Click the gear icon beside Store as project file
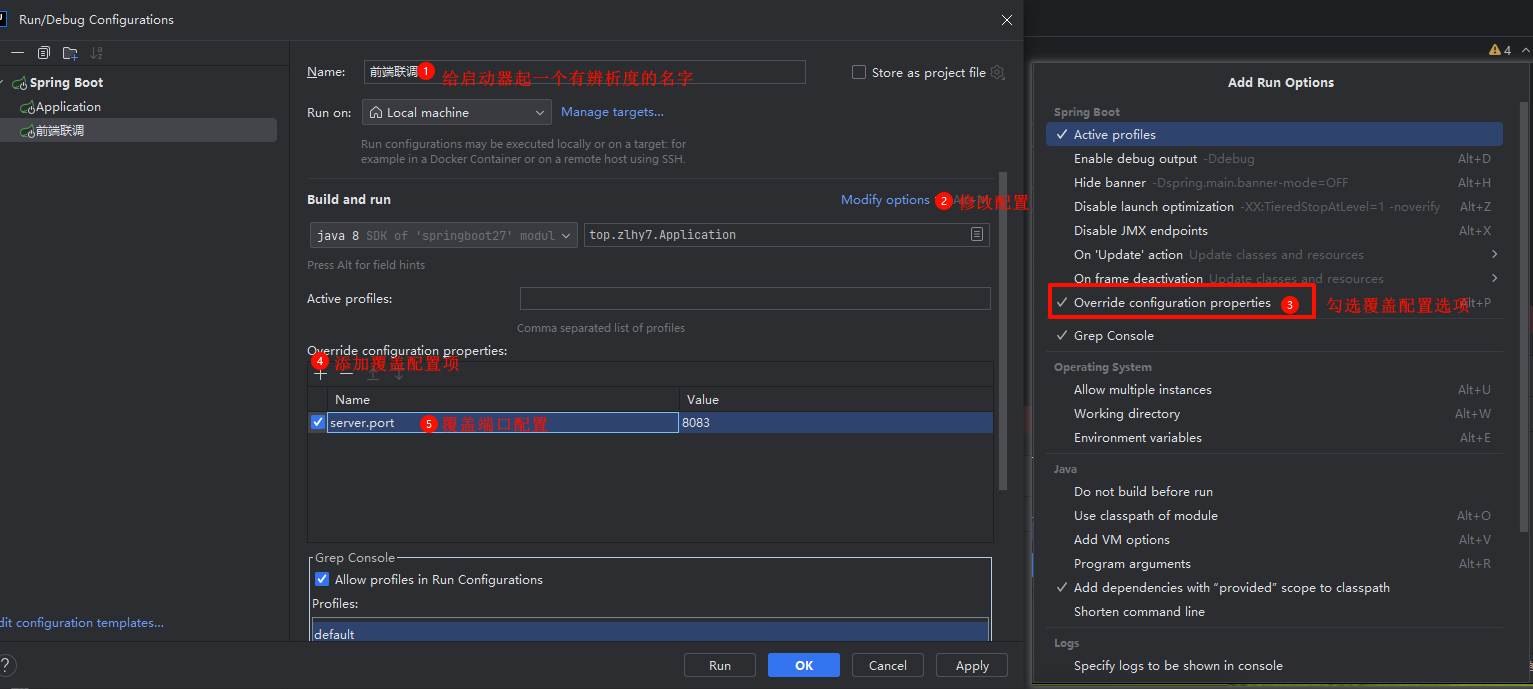 click(997, 73)
